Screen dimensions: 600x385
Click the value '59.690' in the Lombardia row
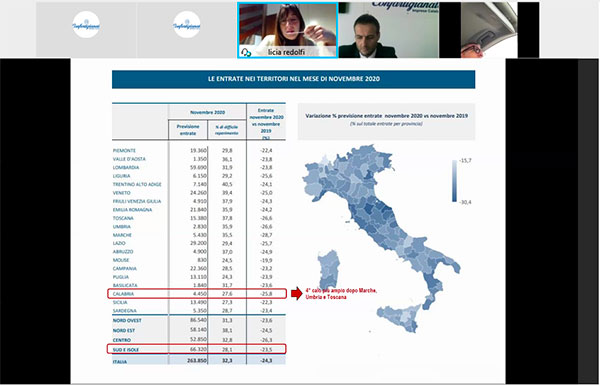pos(198,167)
